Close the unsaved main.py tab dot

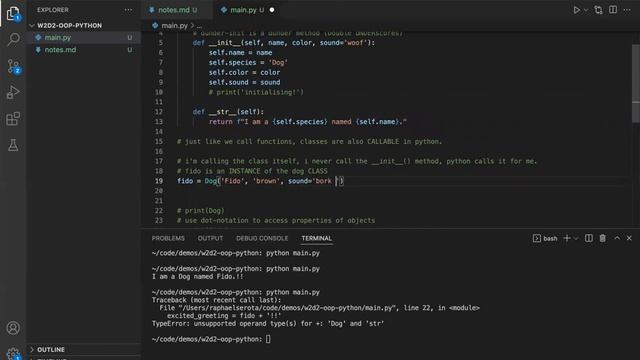272,10
